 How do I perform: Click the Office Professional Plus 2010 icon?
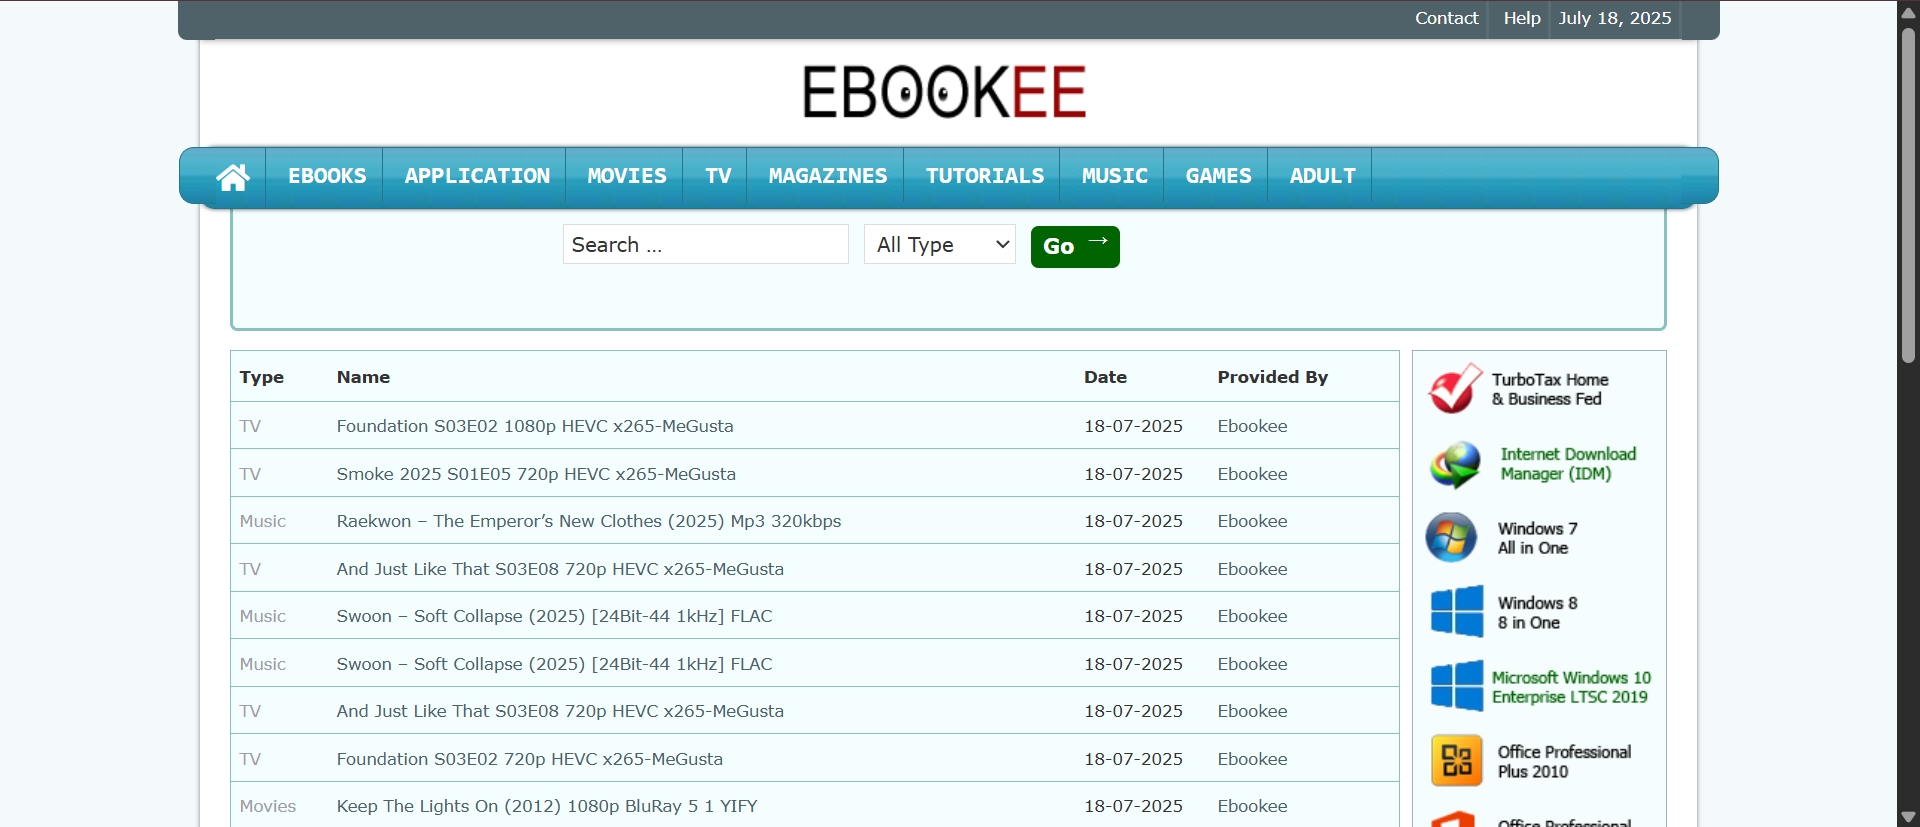pyautogui.click(x=1457, y=761)
